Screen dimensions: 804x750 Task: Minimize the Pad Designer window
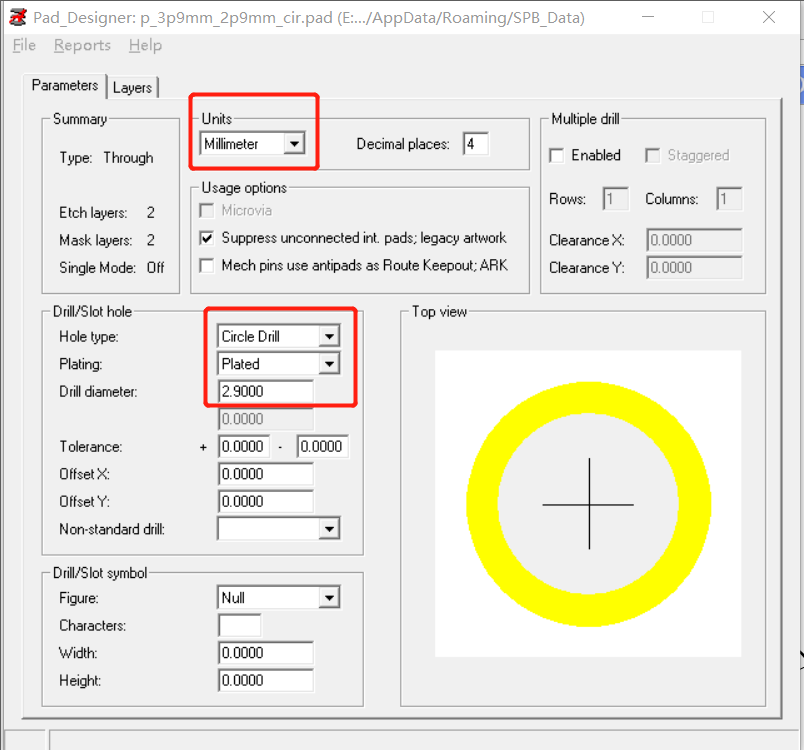[648, 17]
